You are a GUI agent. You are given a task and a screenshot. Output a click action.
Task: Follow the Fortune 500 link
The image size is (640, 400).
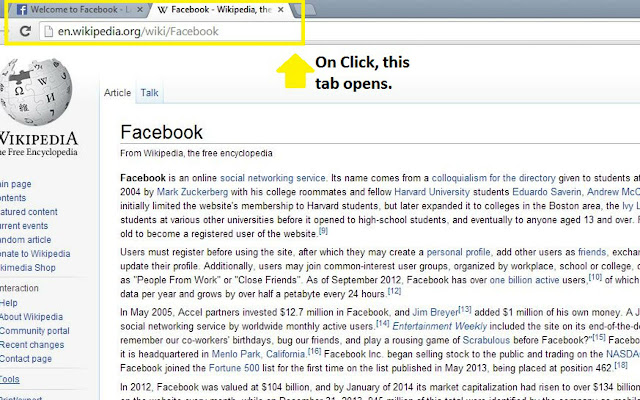pyautogui.click(x=234, y=368)
